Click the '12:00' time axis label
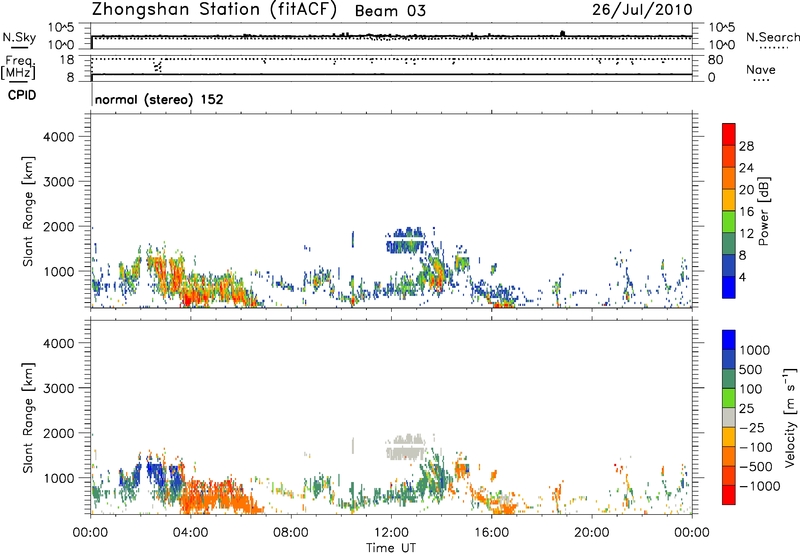This screenshot has height=554, width=800. click(x=391, y=533)
